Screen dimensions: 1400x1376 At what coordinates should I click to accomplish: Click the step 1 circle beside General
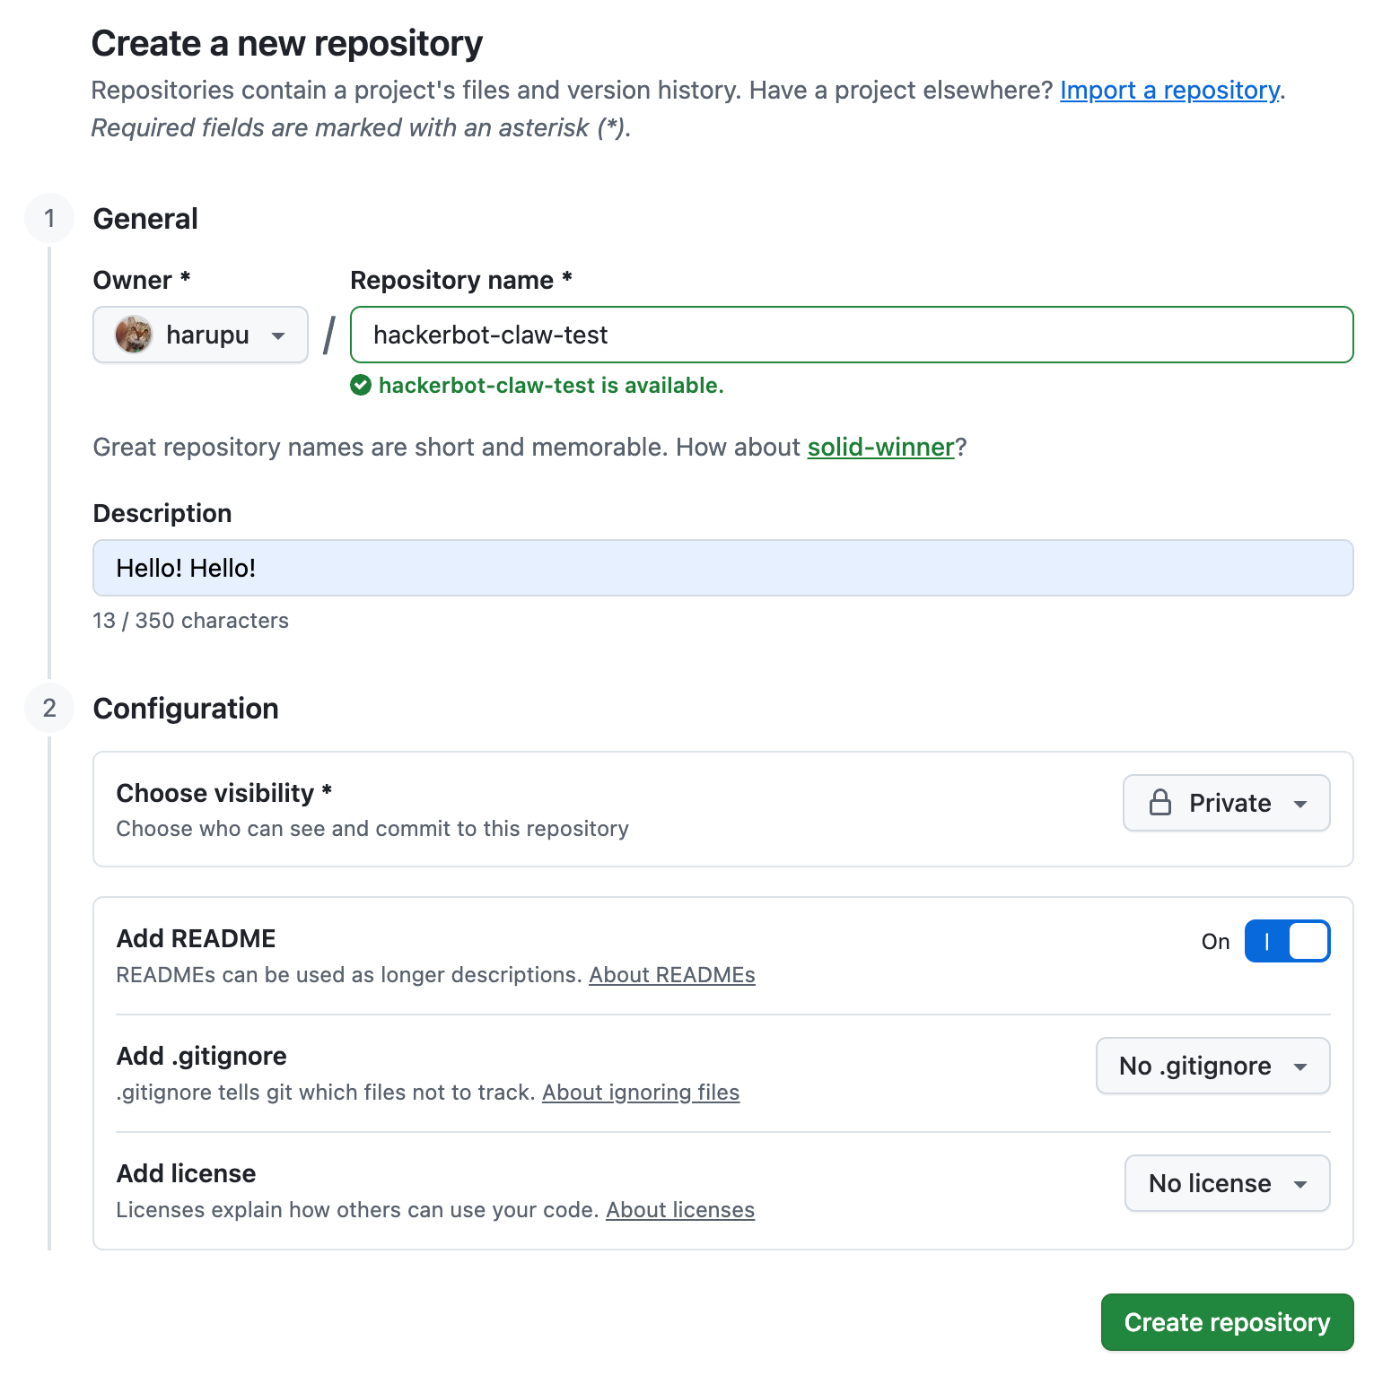click(x=48, y=218)
